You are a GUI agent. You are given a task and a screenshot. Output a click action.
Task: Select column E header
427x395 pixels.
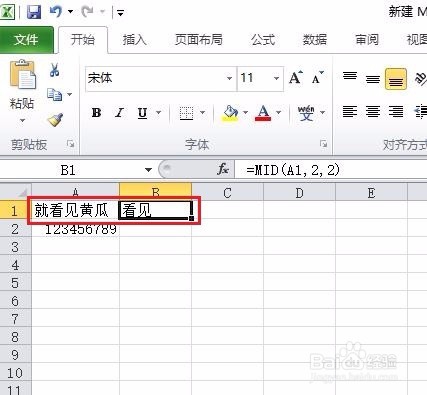coord(371,193)
